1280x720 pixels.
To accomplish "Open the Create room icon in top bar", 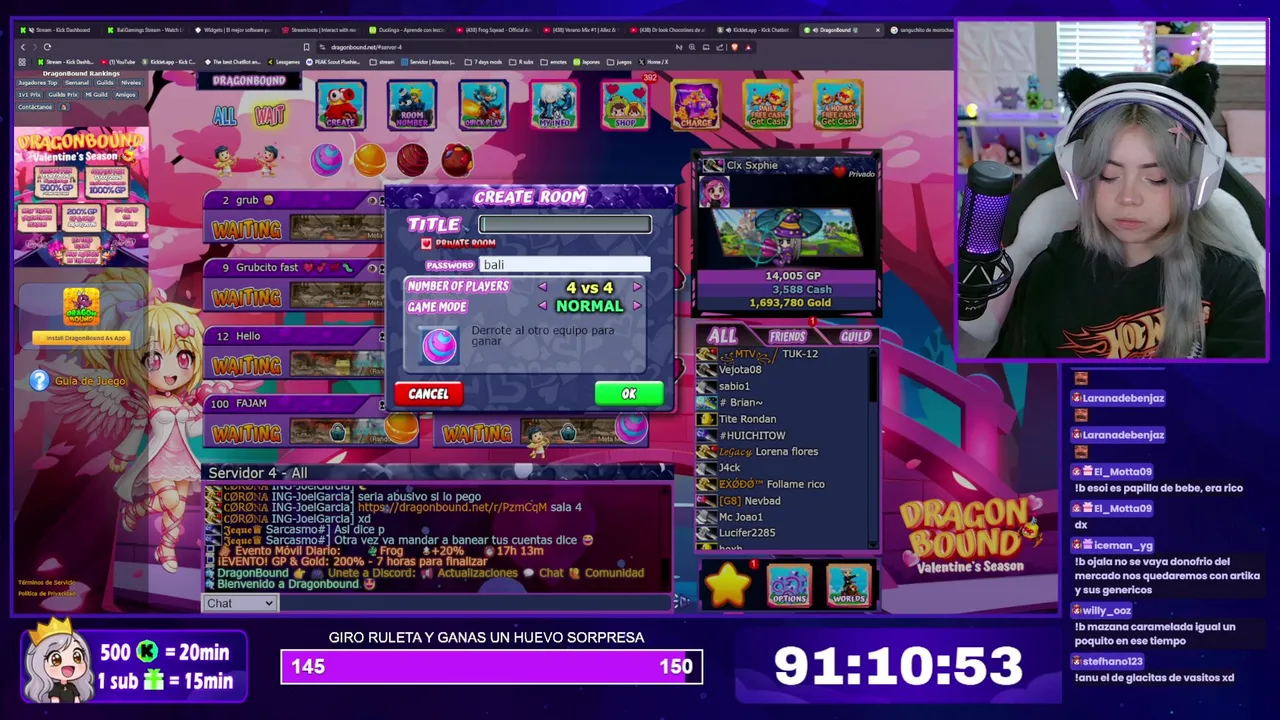I will [x=341, y=105].
